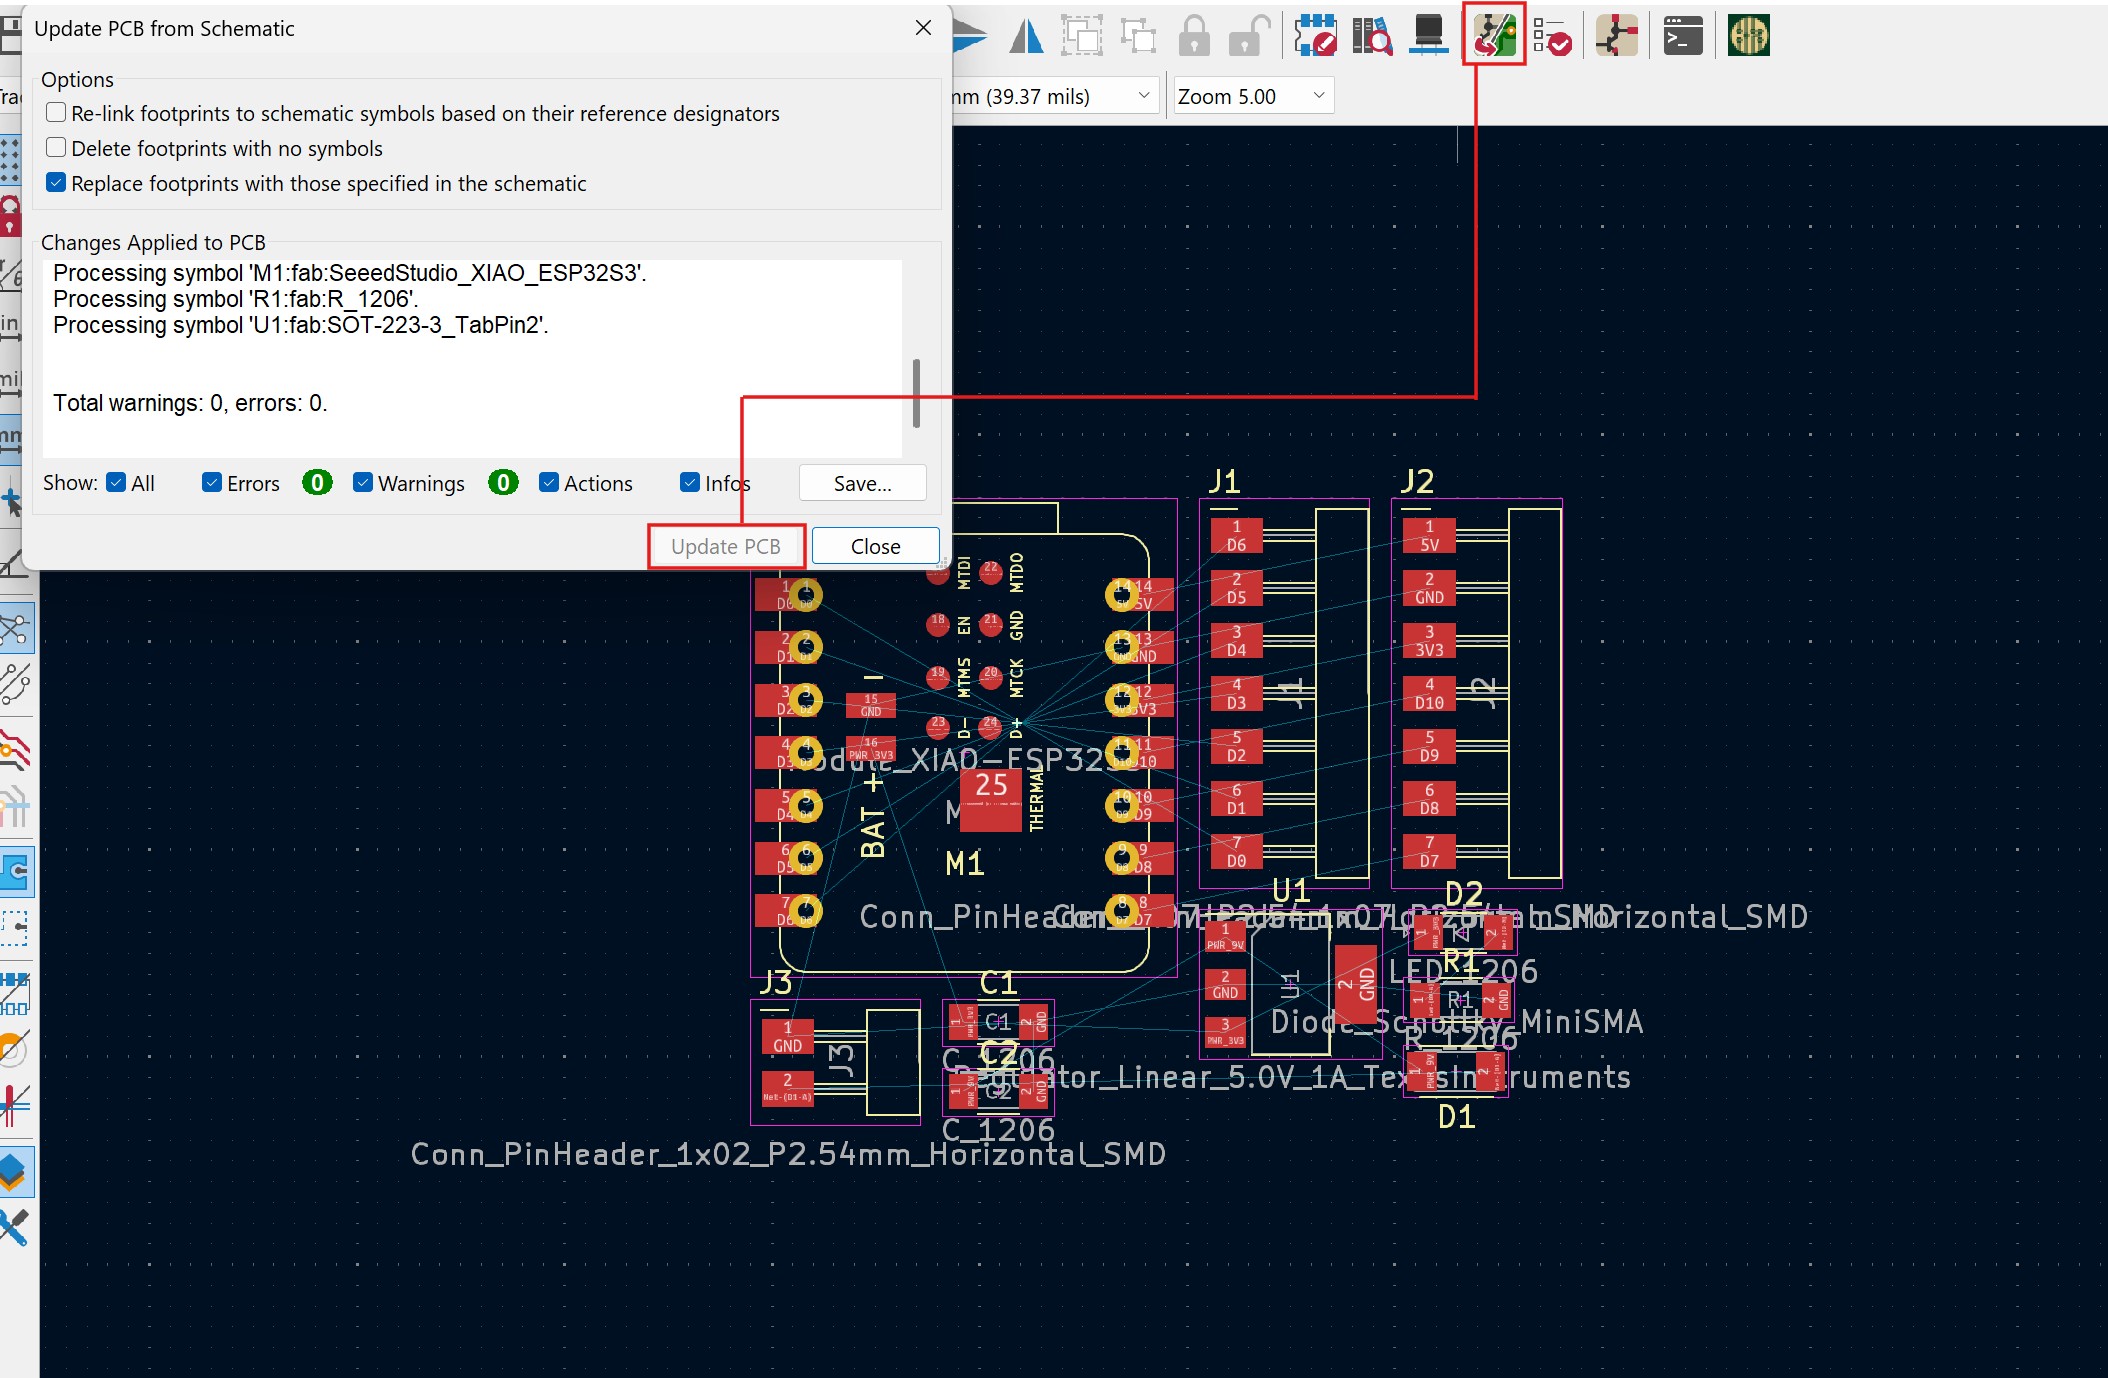The image size is (2108, 1378).
Task: Click the Group items icon
Action: click(1082, 37)
